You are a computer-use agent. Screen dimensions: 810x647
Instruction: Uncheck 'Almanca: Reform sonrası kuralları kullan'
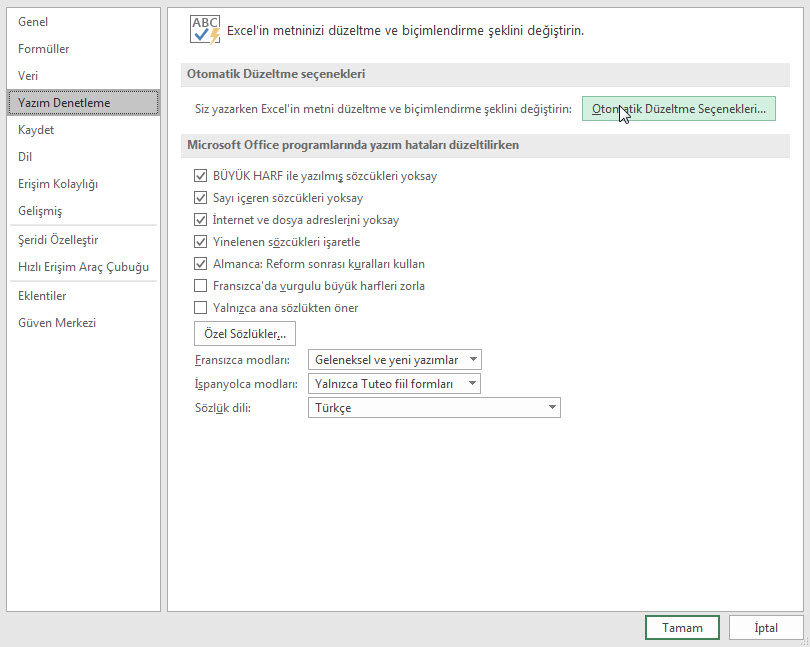[200, 264]
